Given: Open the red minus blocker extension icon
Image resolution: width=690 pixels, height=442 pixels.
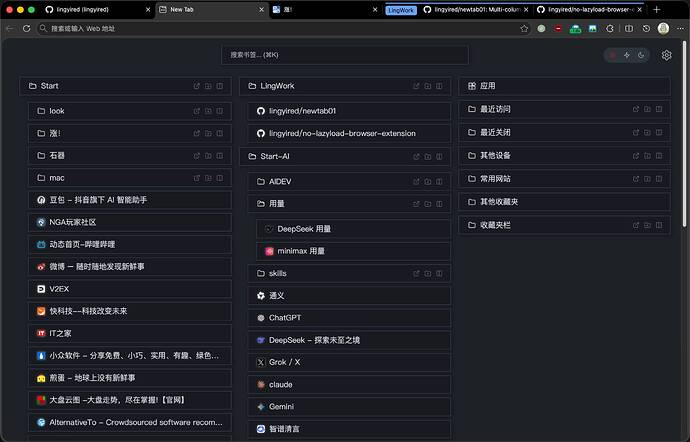Looking at the screenshot, I should (558, 29).
